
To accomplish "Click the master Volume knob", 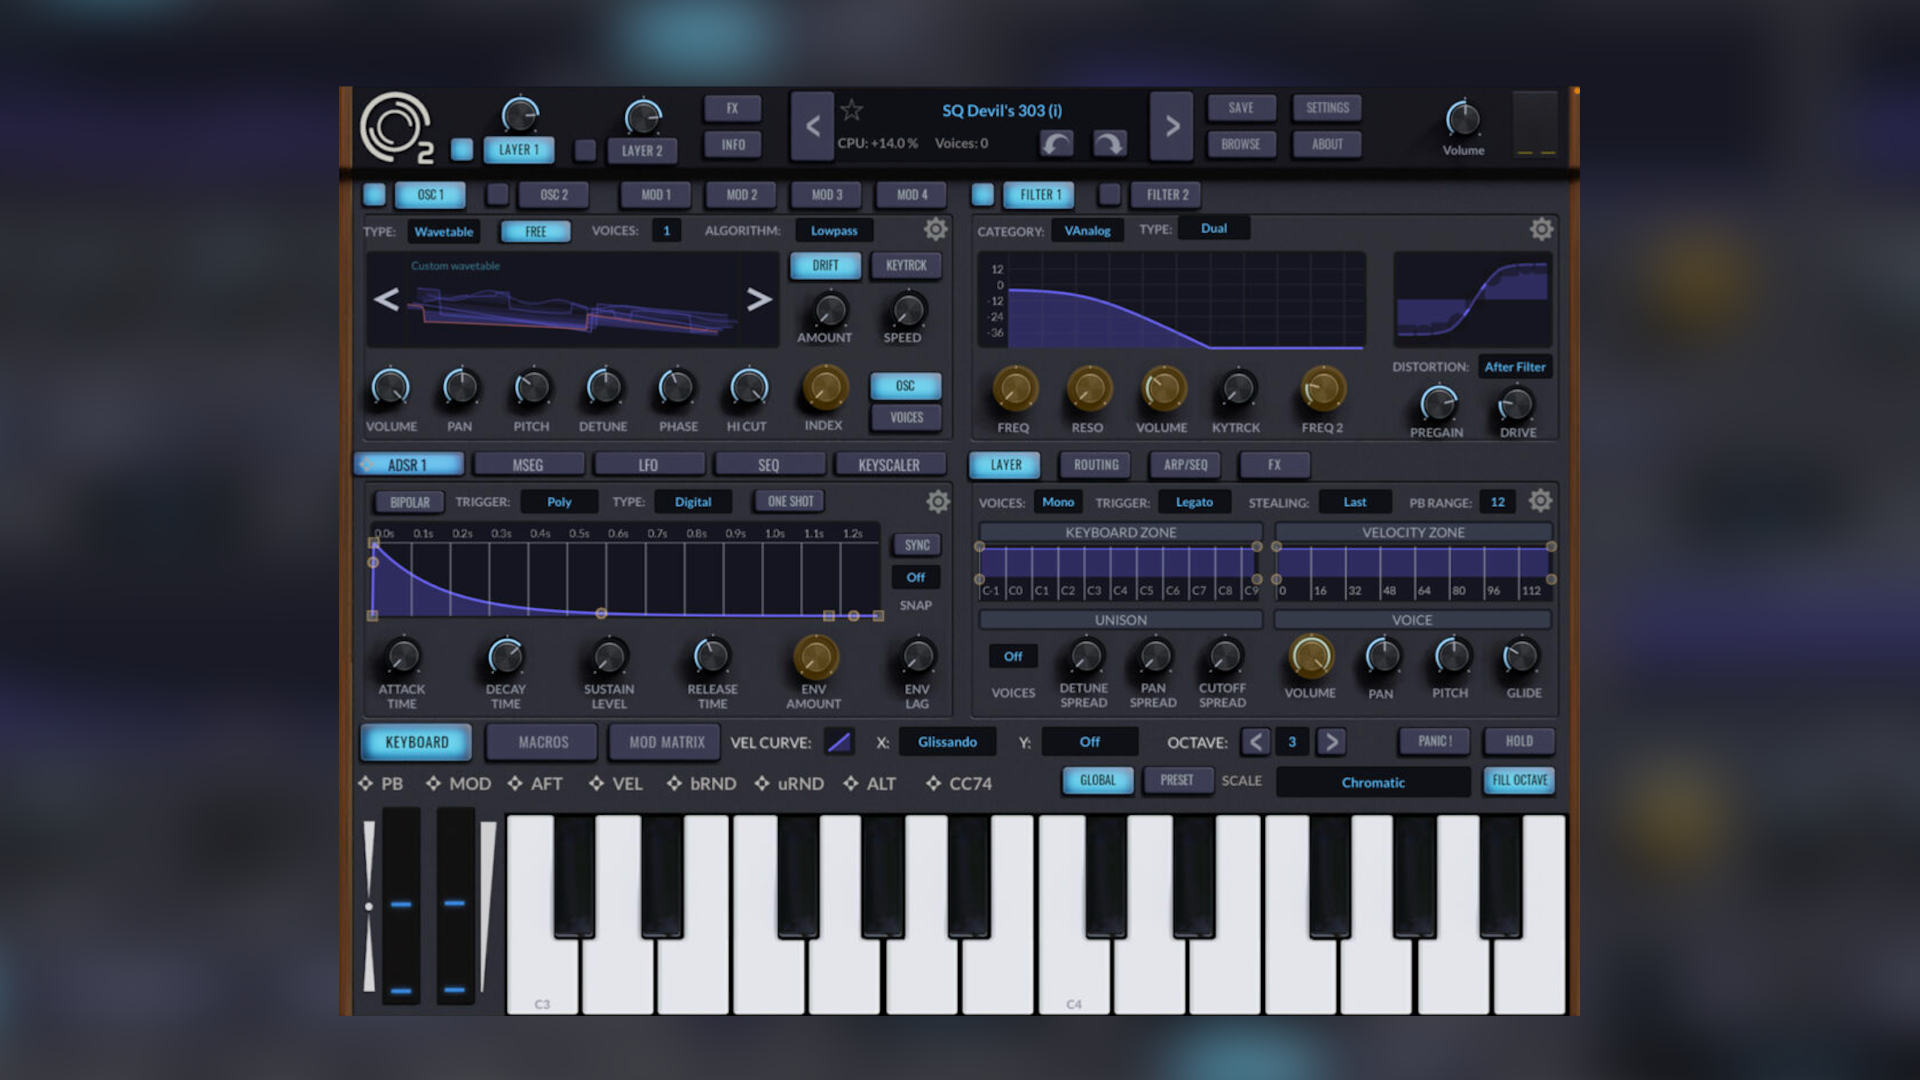I will (x=1462, y=120).
